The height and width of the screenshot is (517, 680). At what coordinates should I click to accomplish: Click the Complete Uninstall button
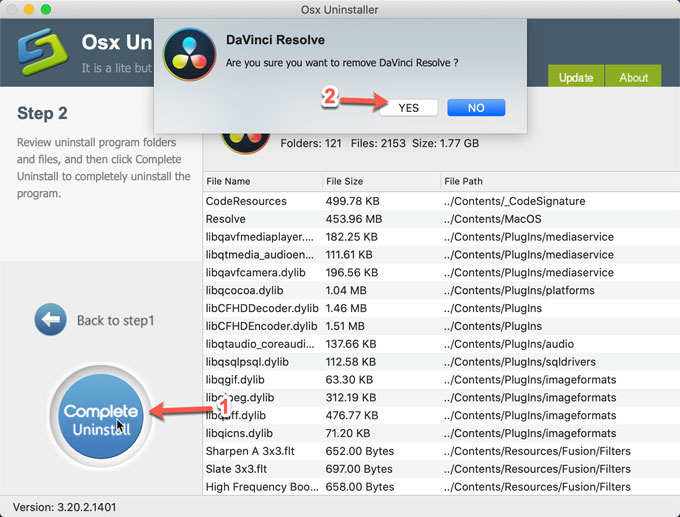(x=101, y=416)
